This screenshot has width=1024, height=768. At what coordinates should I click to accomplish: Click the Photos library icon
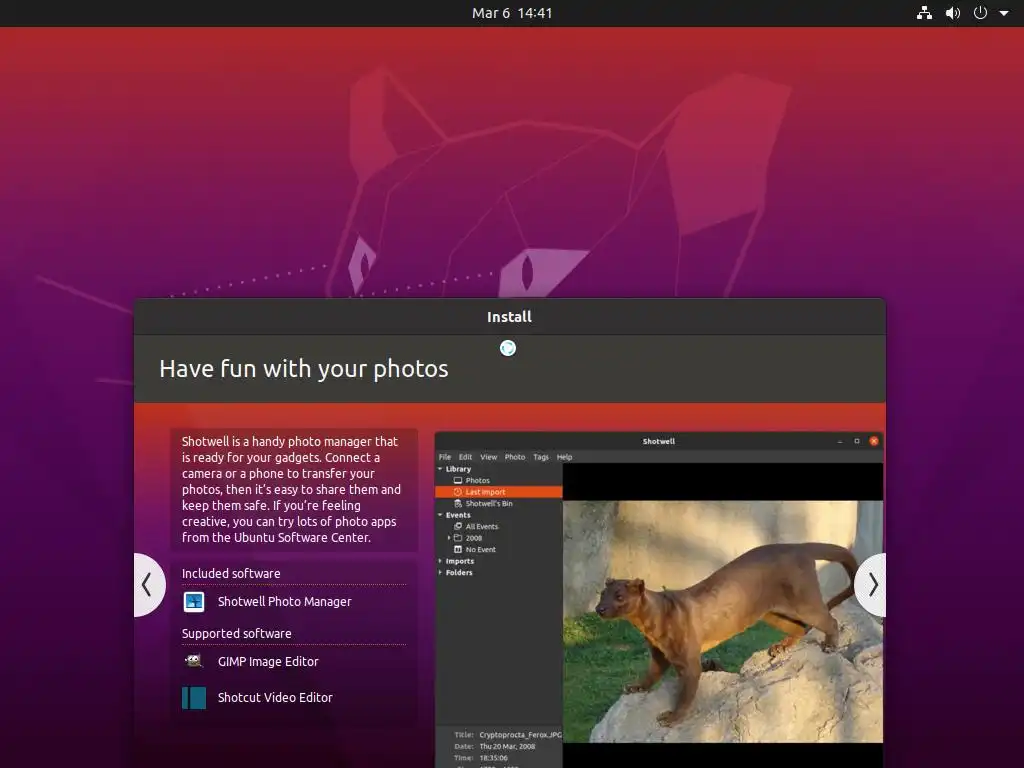tap(458, 481)
